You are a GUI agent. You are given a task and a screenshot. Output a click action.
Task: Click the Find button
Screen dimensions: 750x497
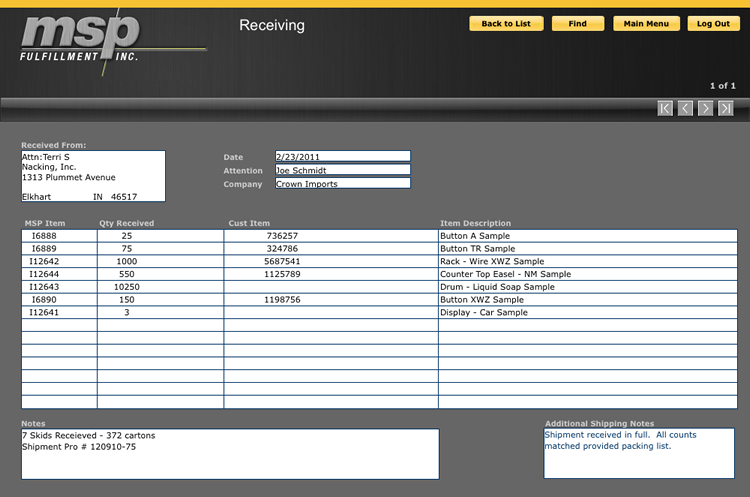point(577,23)
